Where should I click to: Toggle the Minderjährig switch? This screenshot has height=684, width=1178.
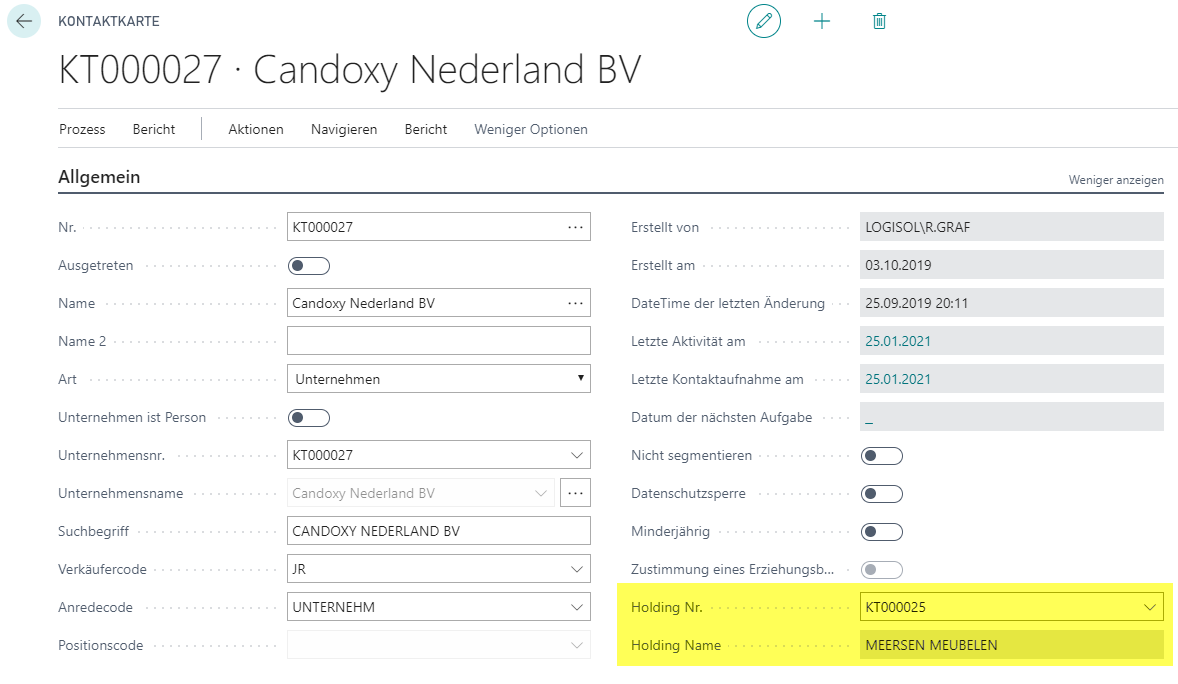coord(881,532)
